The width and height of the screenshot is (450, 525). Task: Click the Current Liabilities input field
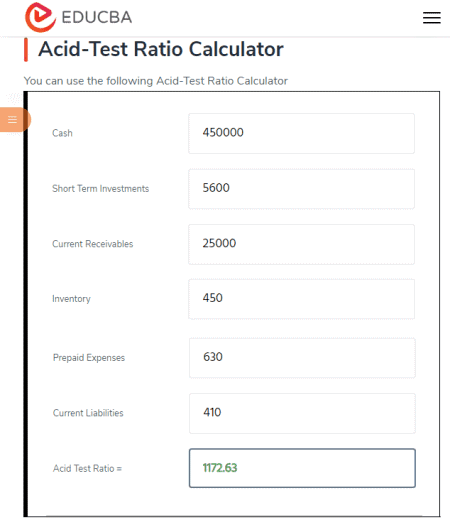coord(302,414)
